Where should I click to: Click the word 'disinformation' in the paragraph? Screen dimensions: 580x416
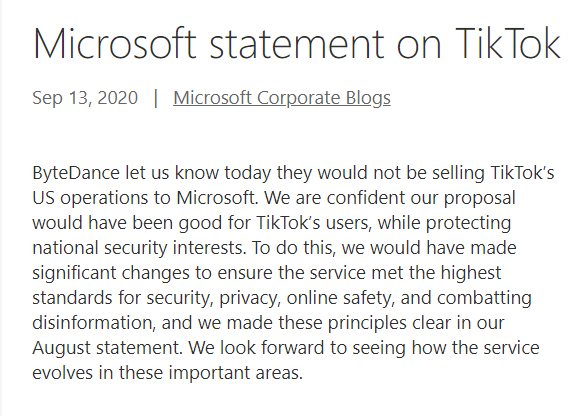pyautogui.click(x=92, y=323)
